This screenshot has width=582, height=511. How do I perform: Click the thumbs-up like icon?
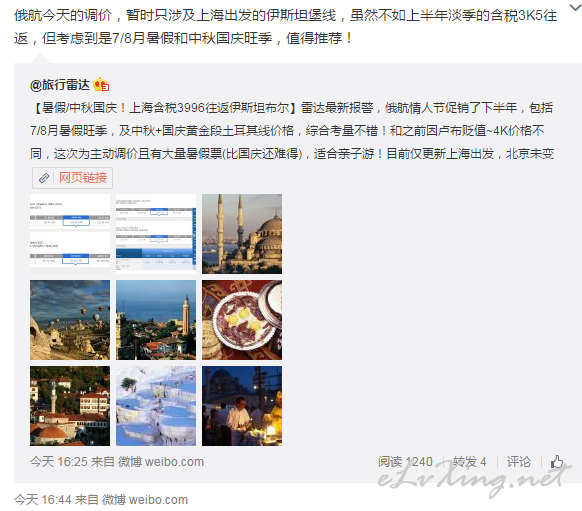click(x=556, y=462)
